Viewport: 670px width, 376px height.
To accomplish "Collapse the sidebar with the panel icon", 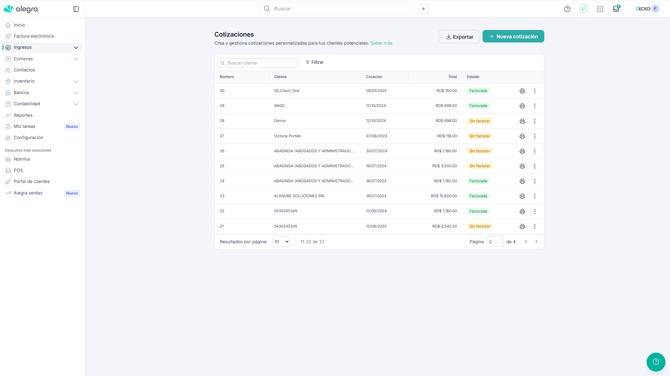I will (x=76, y=9).
